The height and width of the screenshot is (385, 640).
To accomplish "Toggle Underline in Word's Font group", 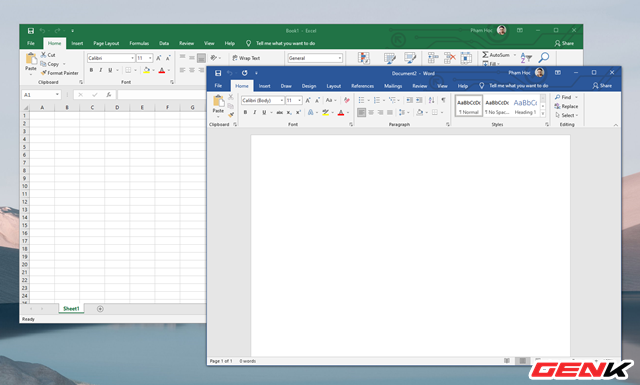I will tap(264, 112).
